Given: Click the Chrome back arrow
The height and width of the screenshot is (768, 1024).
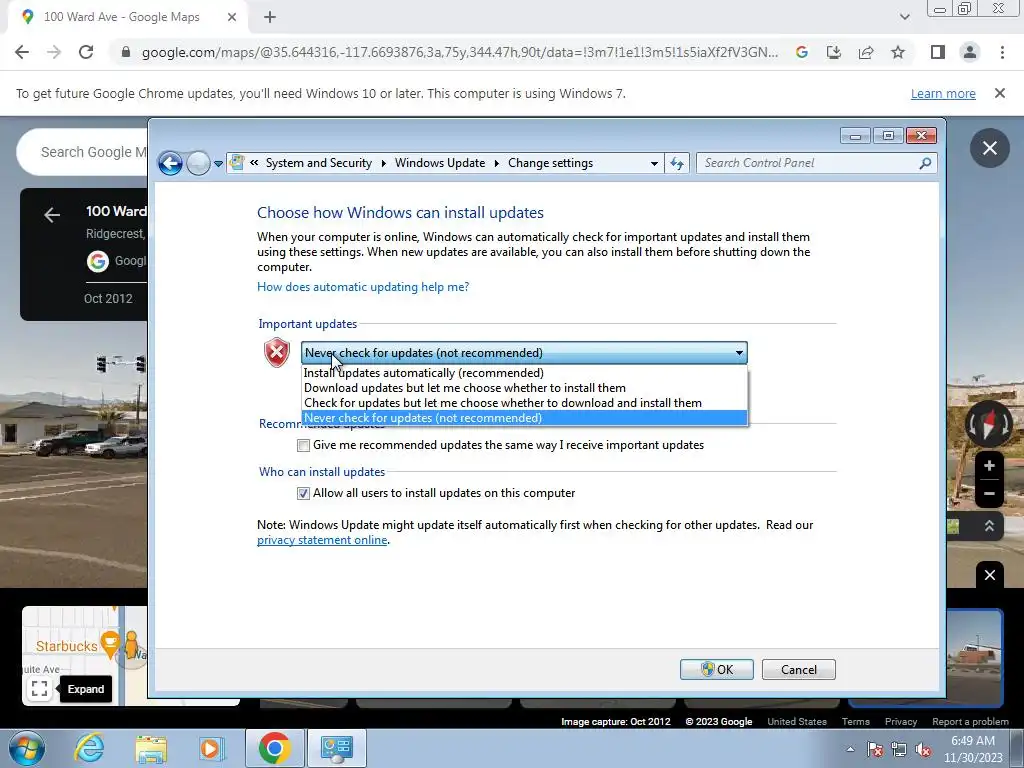Looking at the screenshot, I should pyautogui.click(x=22, y=52).
